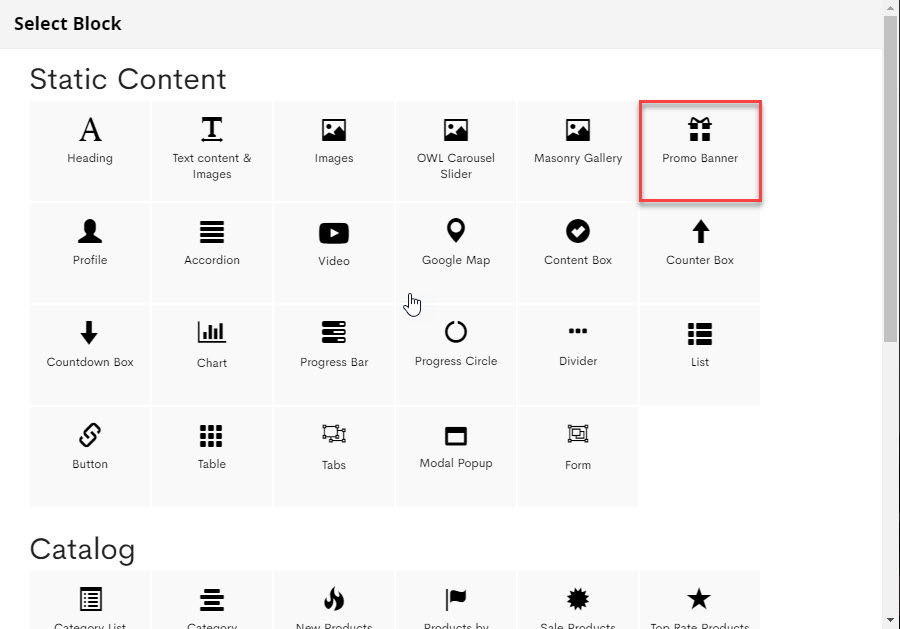Image resolution: width=900 pixels, height=629 pixels.
Task: Choose the Modal Popup block
Action: click(456, 457)
